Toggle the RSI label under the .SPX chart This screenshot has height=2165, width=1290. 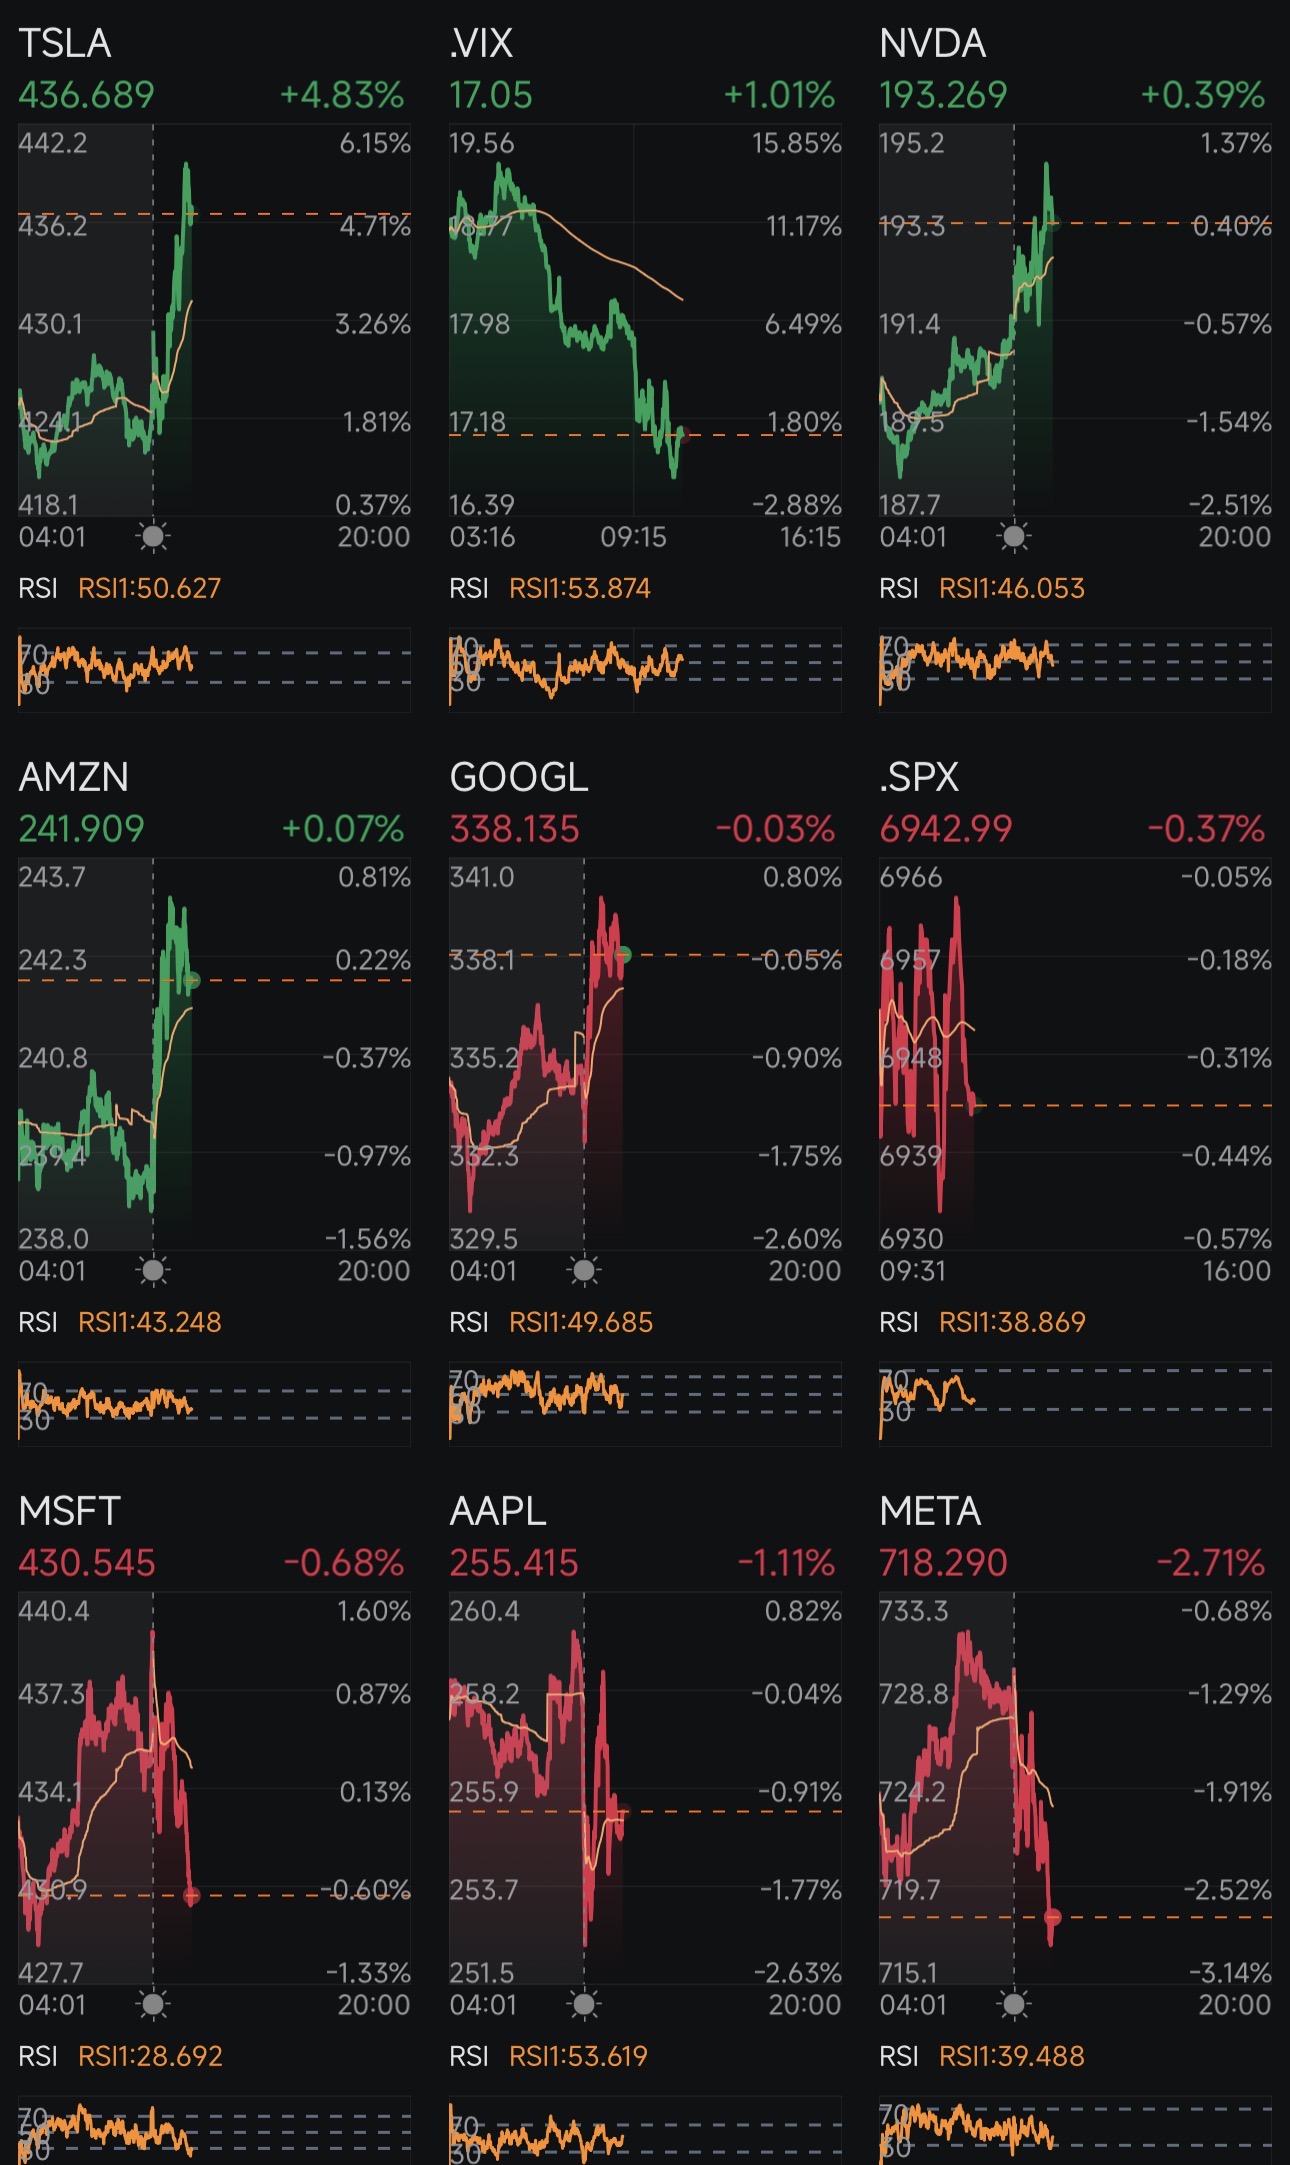[x=899, y=1322]
